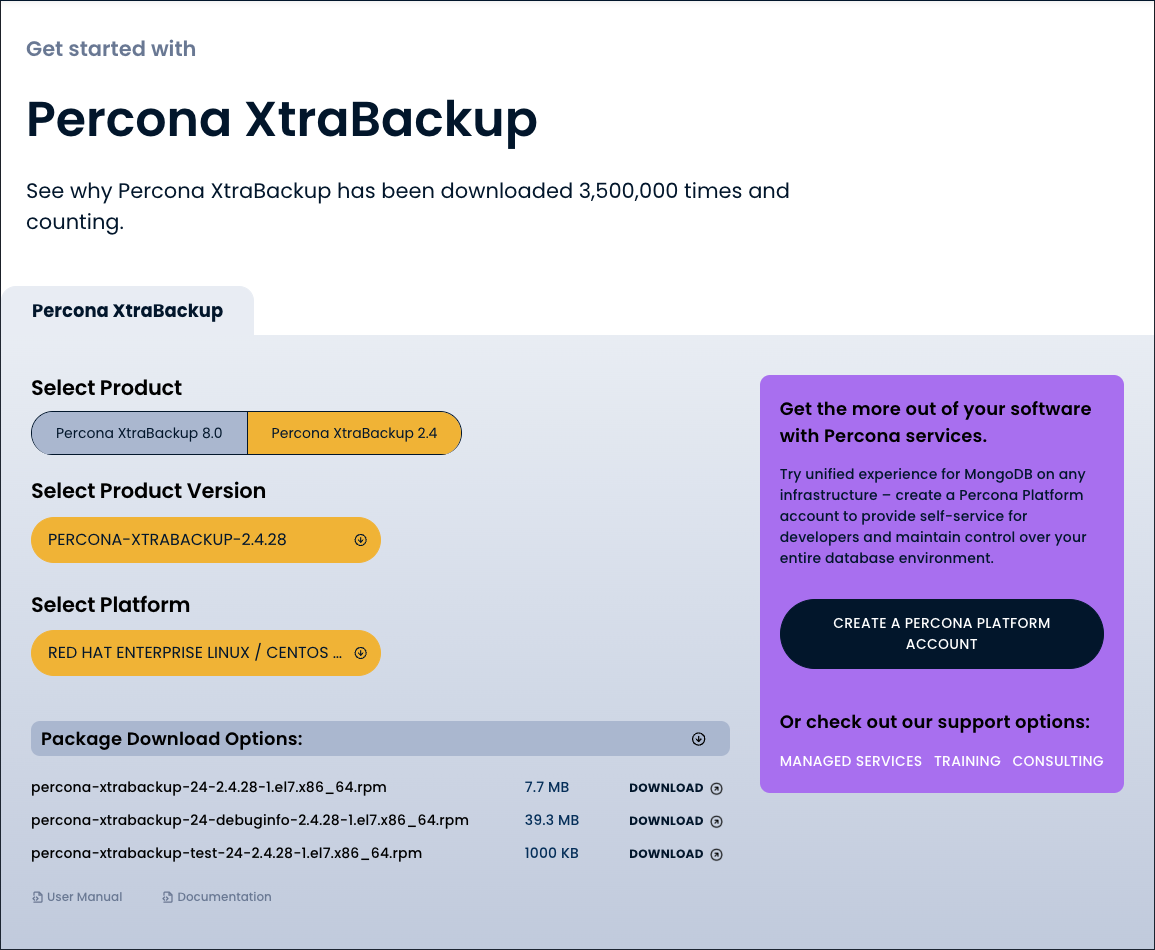This screenshot has width=1155, height=950.
Task: Collapse the Package Download Options header
Action: [380, 739]
